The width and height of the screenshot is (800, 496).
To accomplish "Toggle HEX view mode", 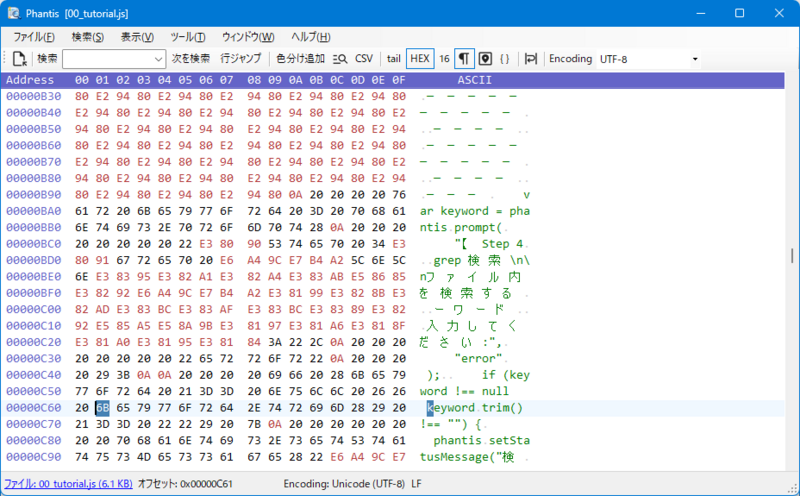I will 420,59.
